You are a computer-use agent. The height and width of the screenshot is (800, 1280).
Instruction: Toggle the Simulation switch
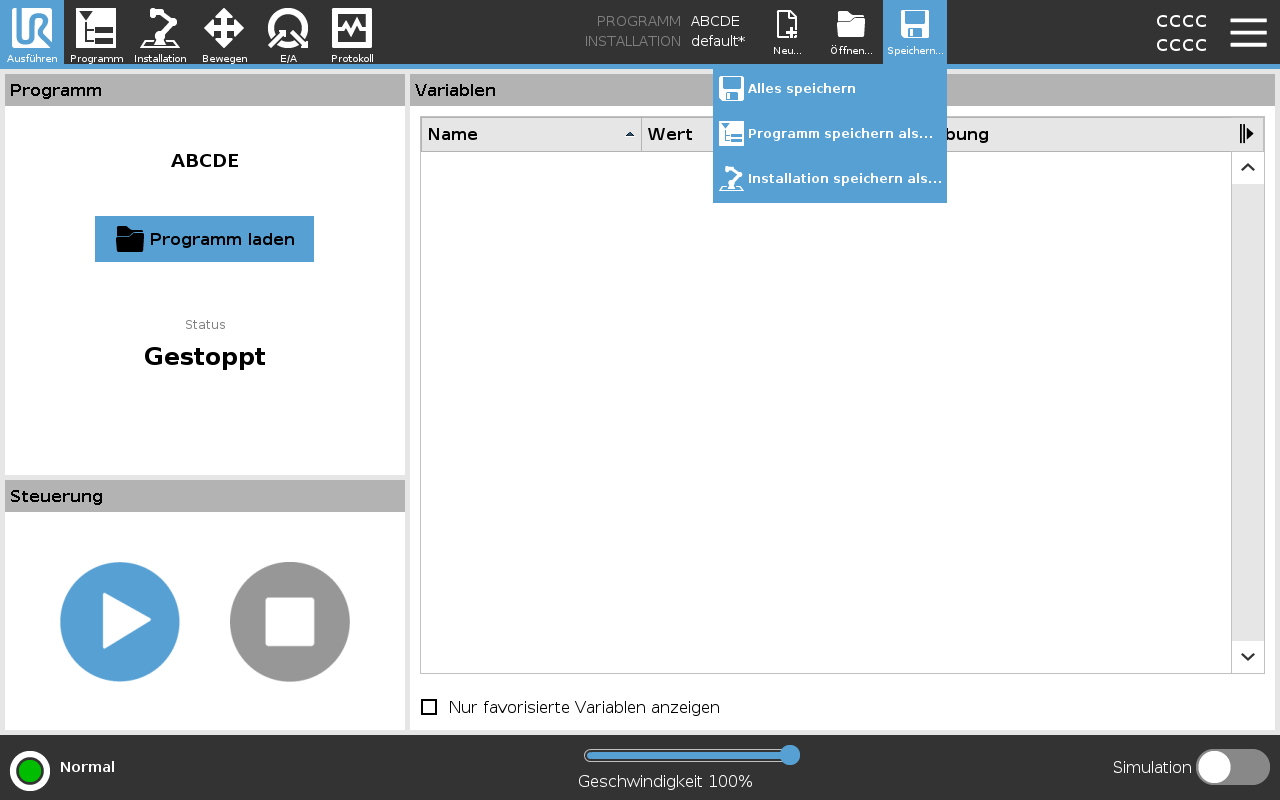pyautogui.click(x=1232, y=767)
